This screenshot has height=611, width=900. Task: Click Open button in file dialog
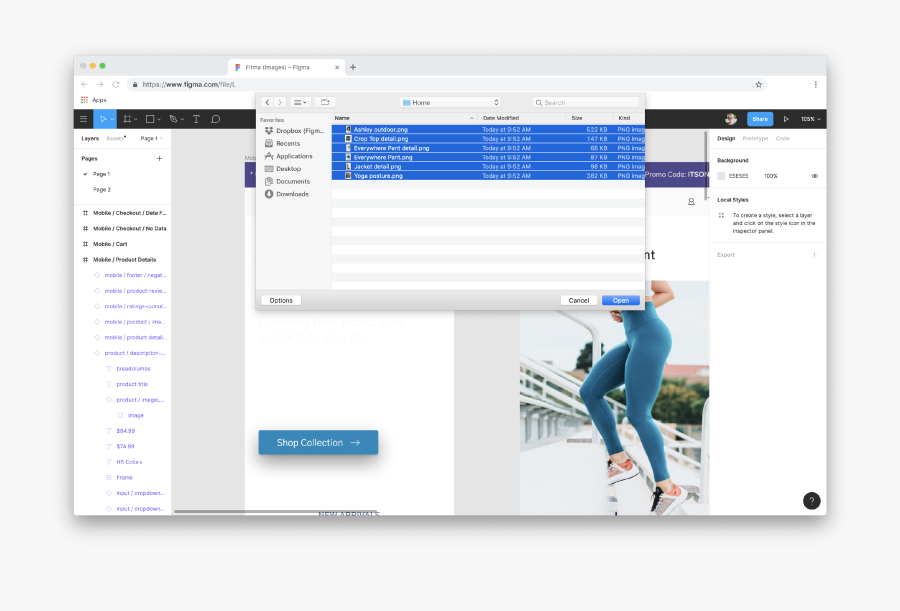(620, 300)
